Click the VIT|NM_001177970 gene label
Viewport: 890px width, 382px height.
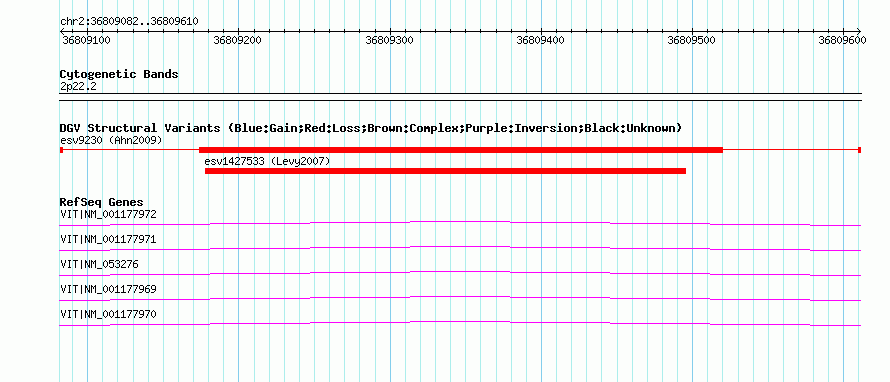(x=108, y=314)
